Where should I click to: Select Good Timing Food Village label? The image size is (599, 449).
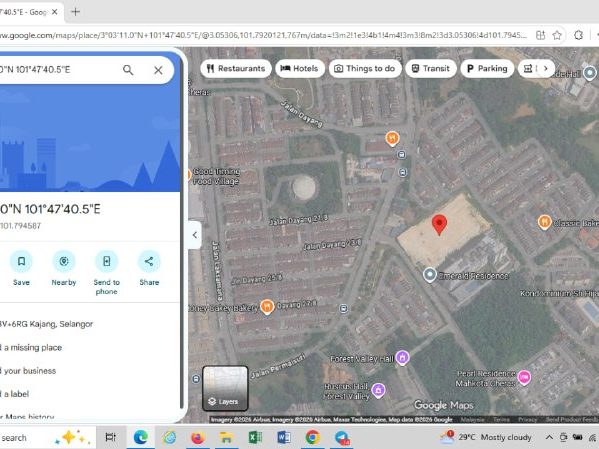[217, 176]
